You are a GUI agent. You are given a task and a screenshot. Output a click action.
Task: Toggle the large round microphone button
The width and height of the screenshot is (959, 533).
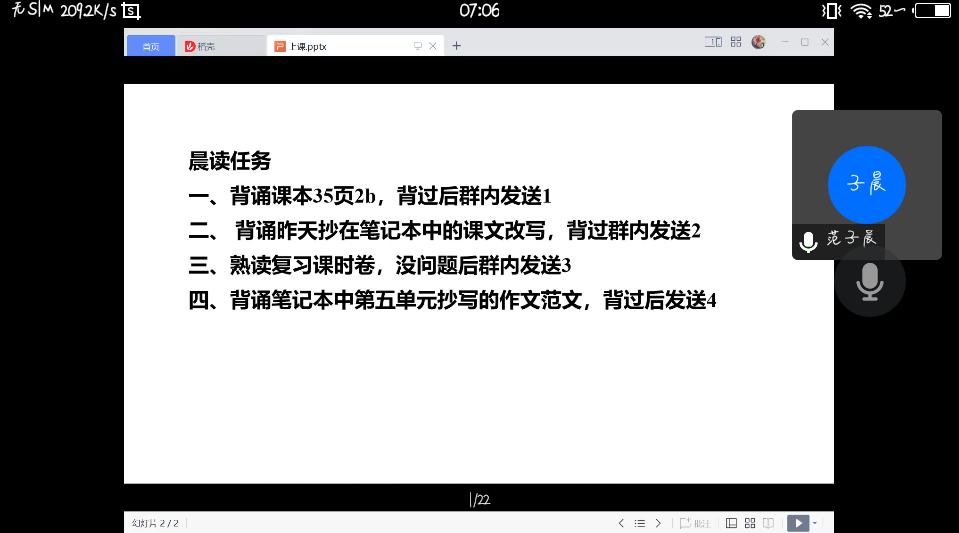[869, 281]
